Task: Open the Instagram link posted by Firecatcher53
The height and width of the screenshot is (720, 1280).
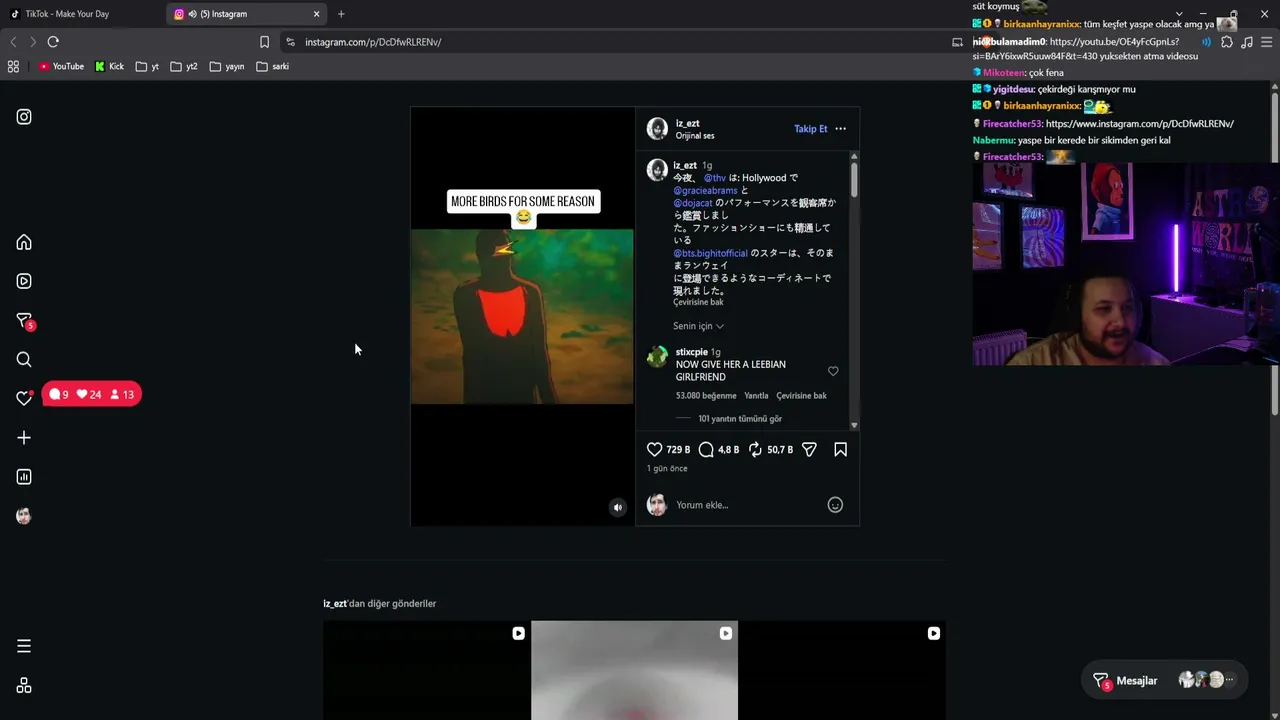Action: click(x=1140, y=124)
